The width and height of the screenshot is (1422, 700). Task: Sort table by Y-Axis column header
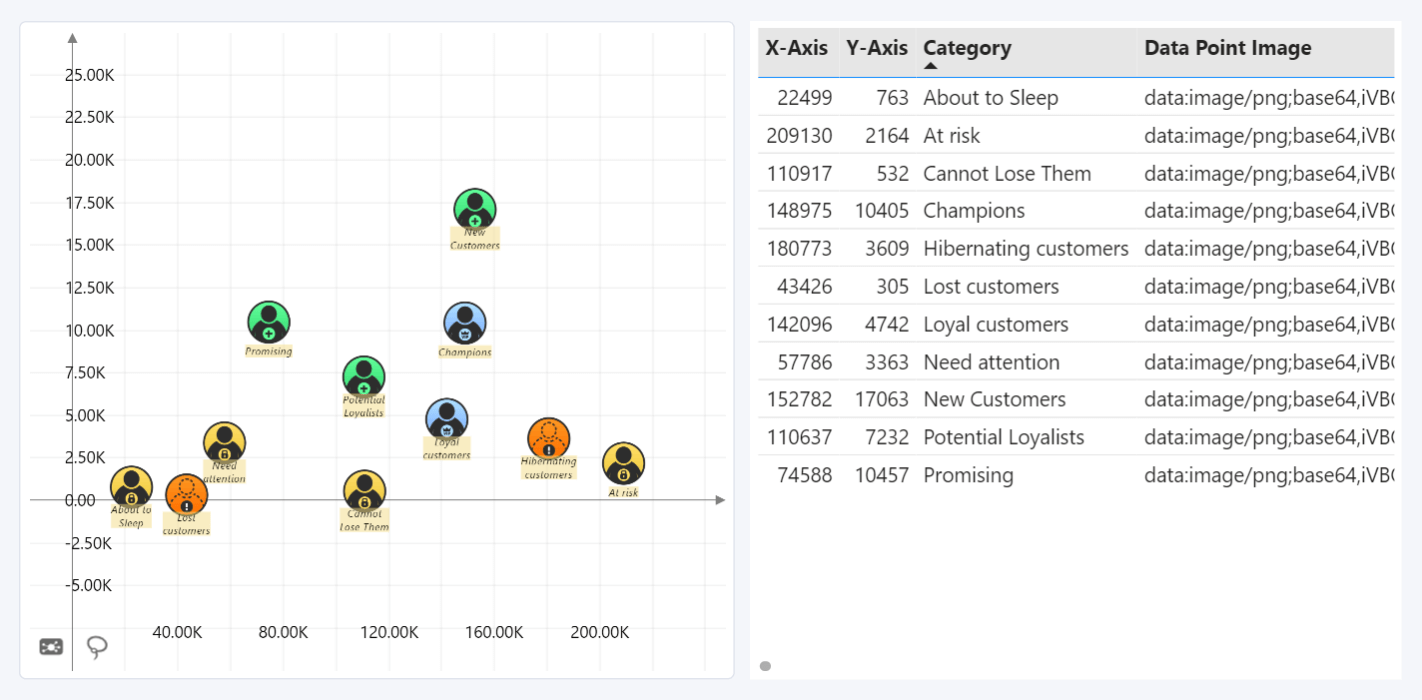[x=876, y=48]
